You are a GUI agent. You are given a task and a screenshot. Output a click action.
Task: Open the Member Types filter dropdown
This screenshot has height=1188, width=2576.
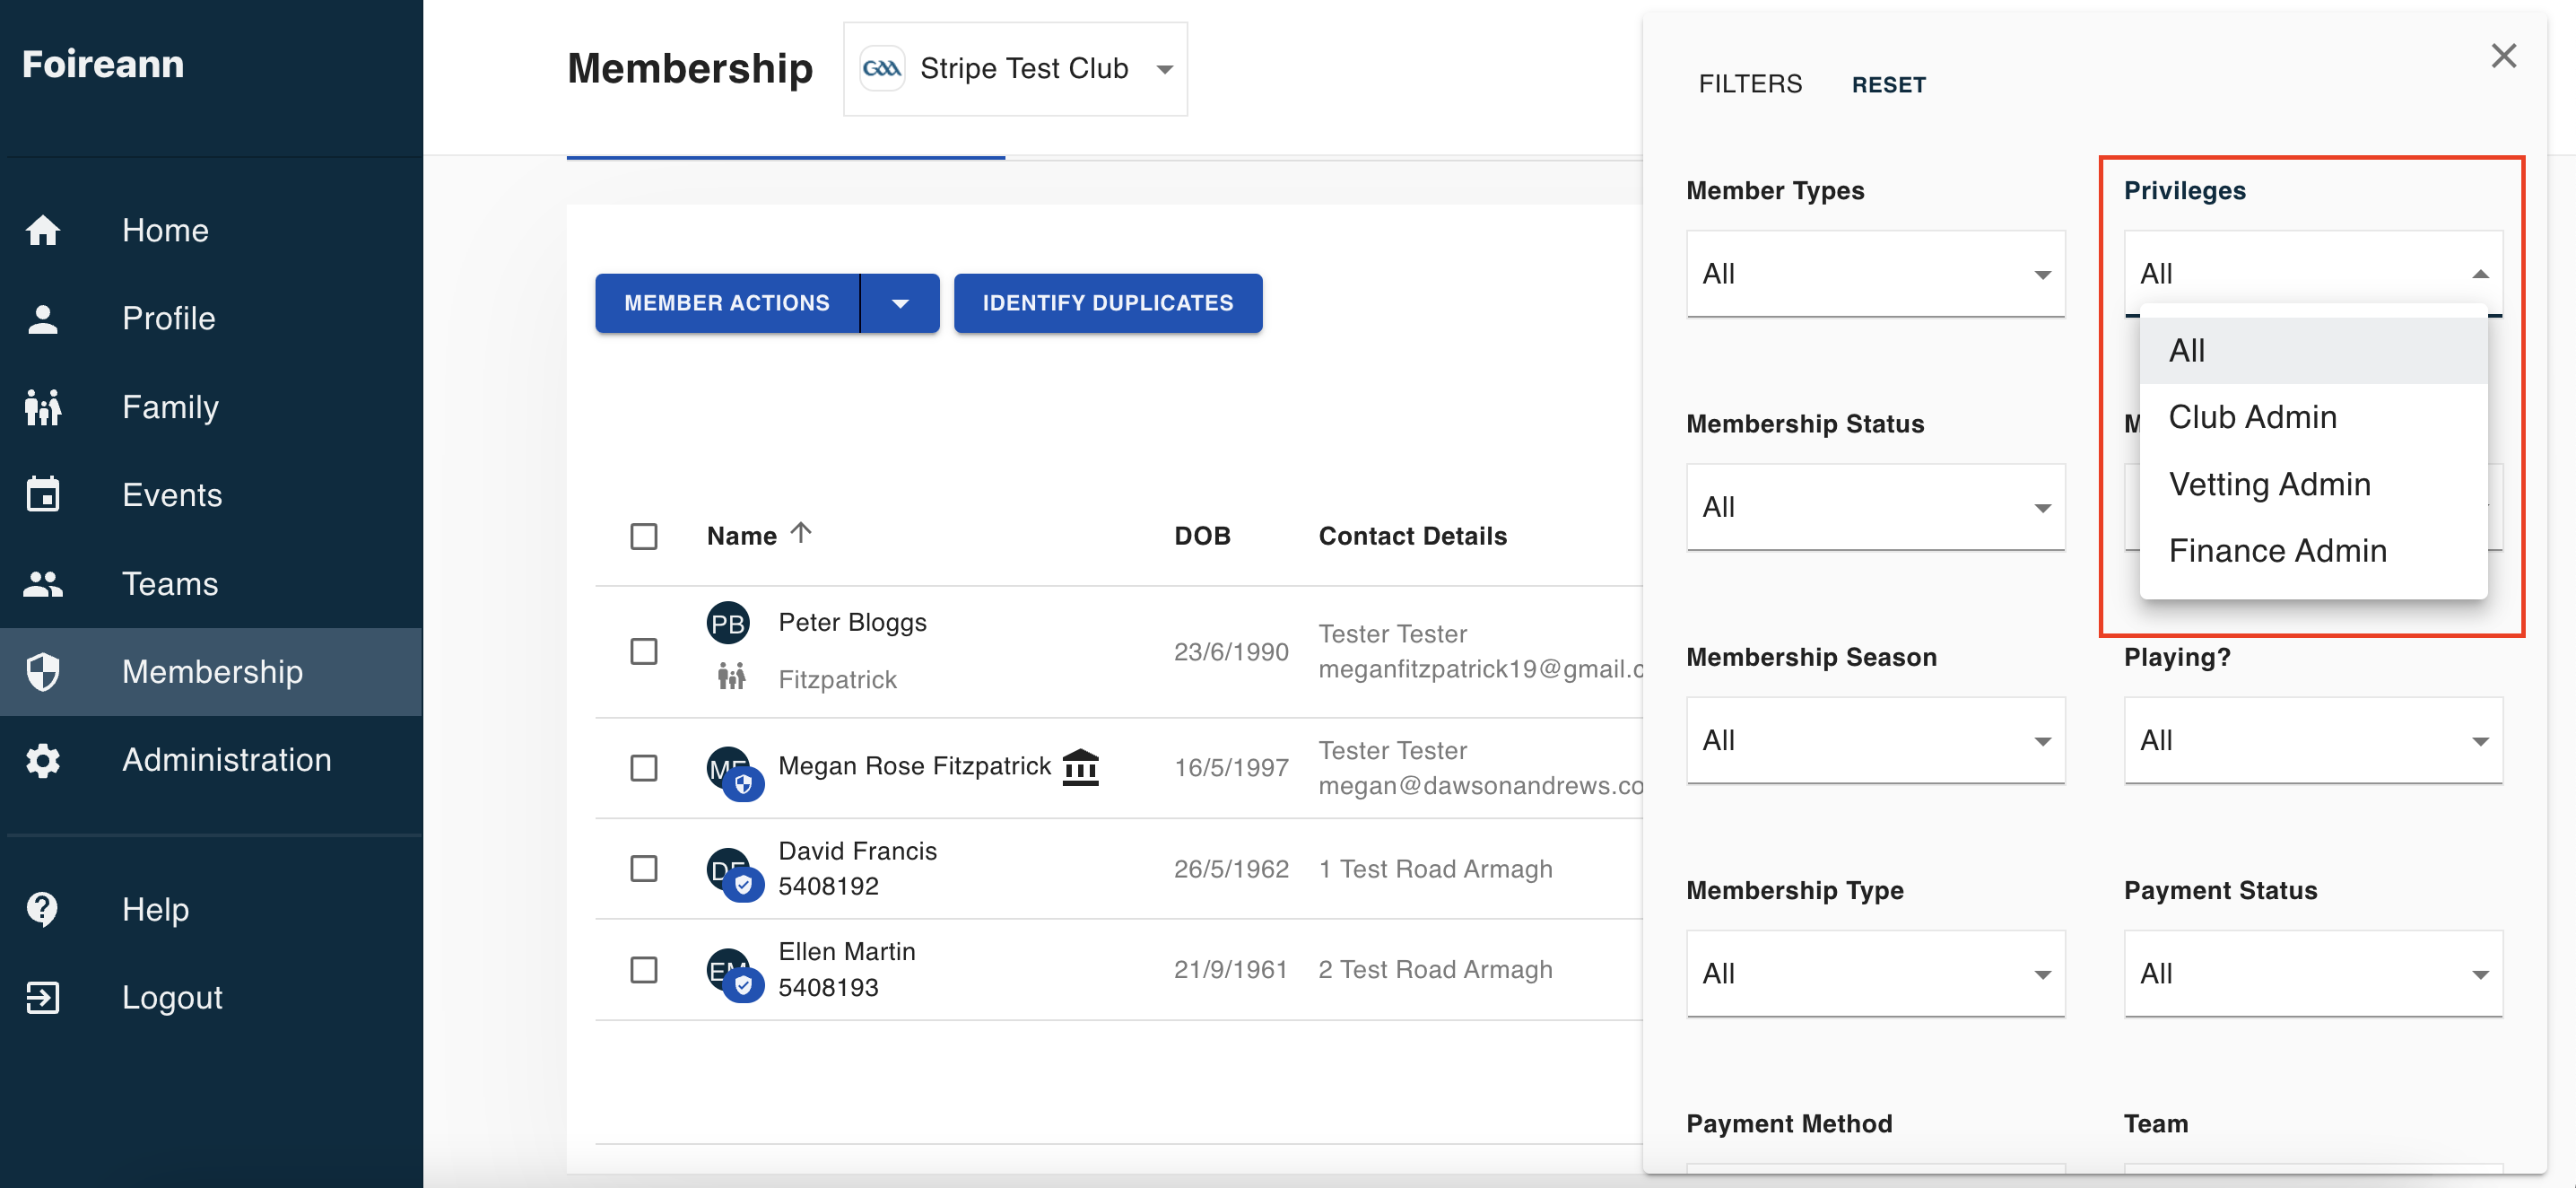1875,273
